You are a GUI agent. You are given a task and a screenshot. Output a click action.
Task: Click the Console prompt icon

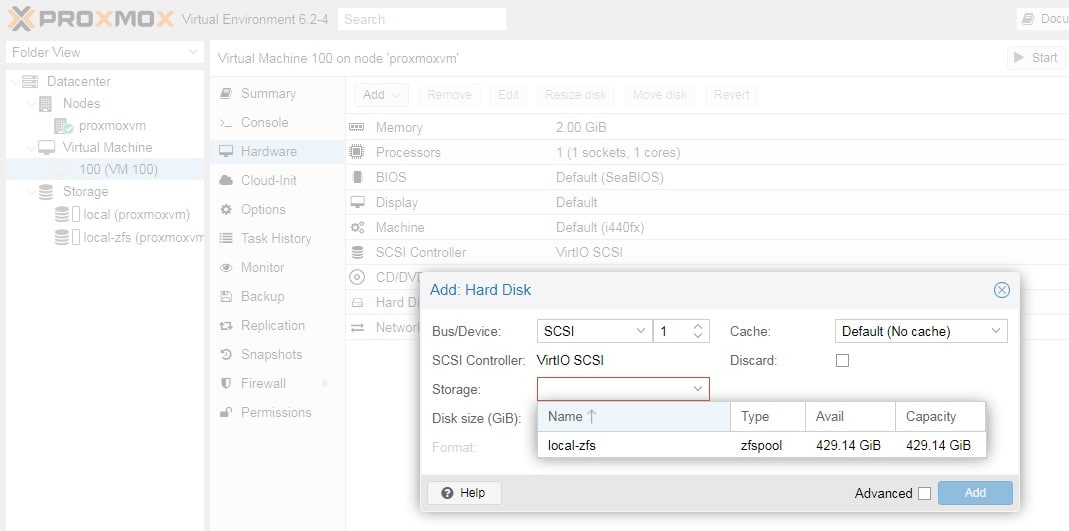tap(226, 123)
